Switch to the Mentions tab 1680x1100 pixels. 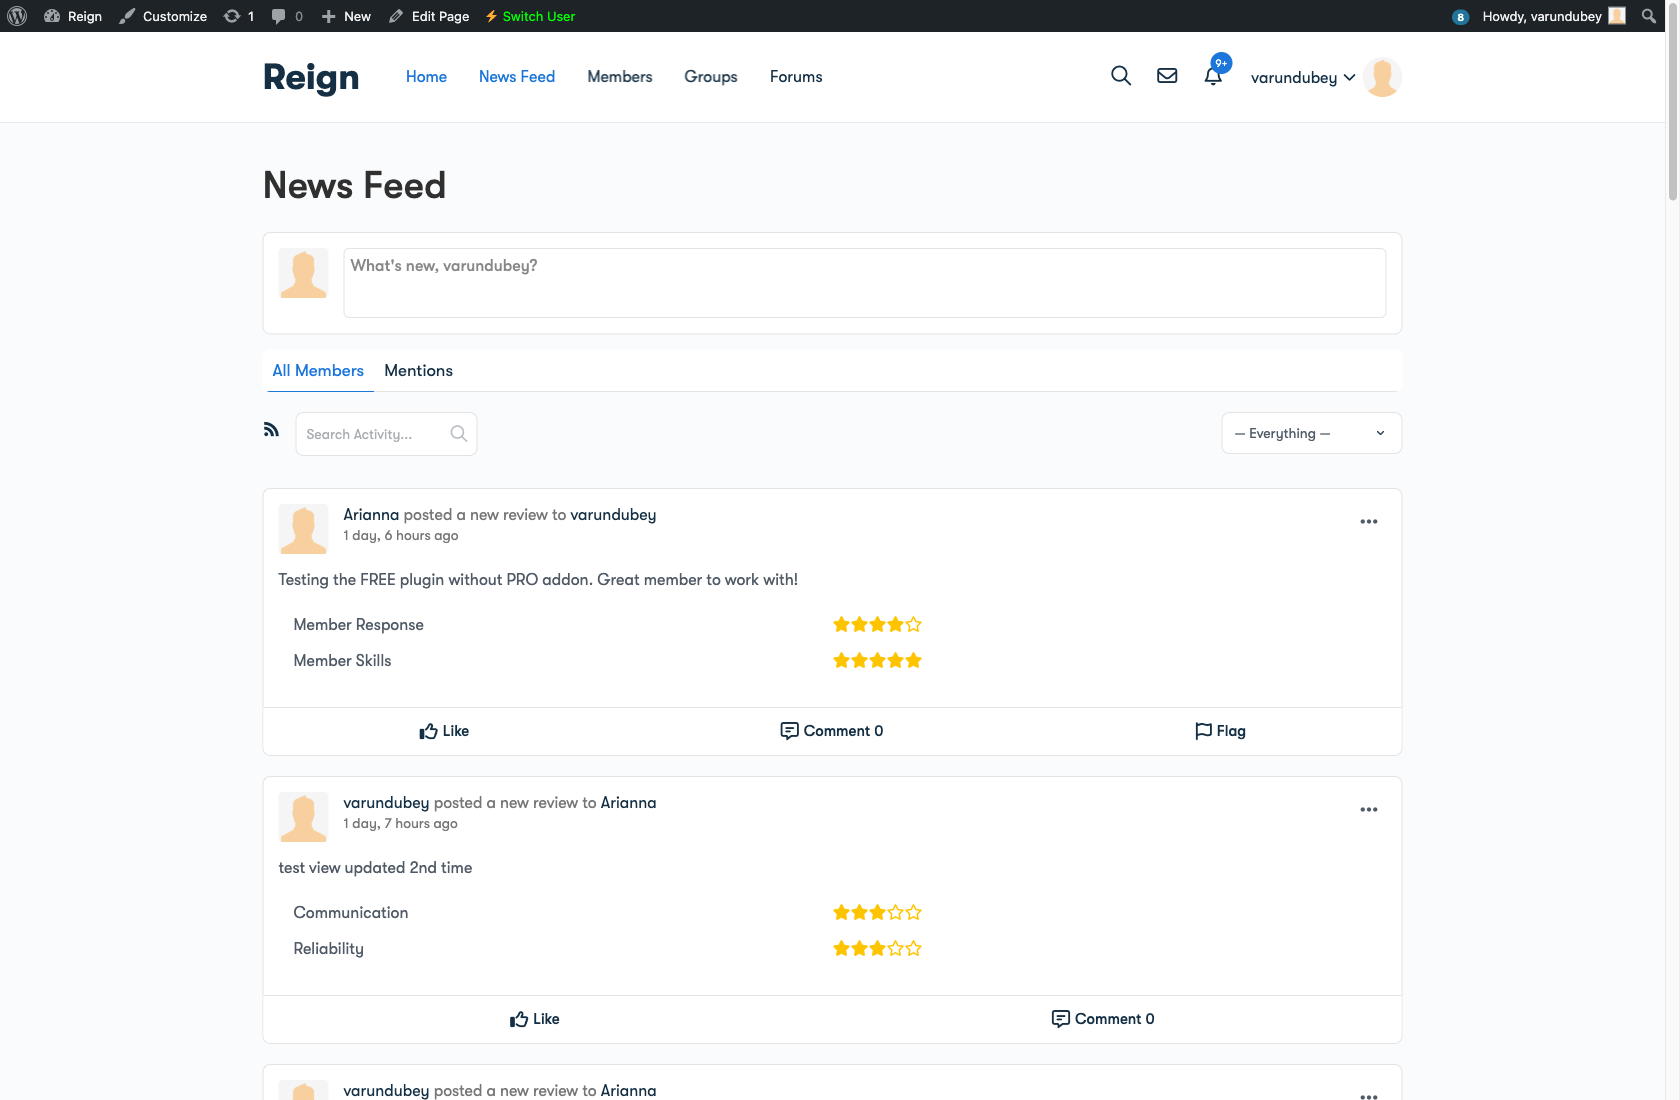[x=418, y=370]
